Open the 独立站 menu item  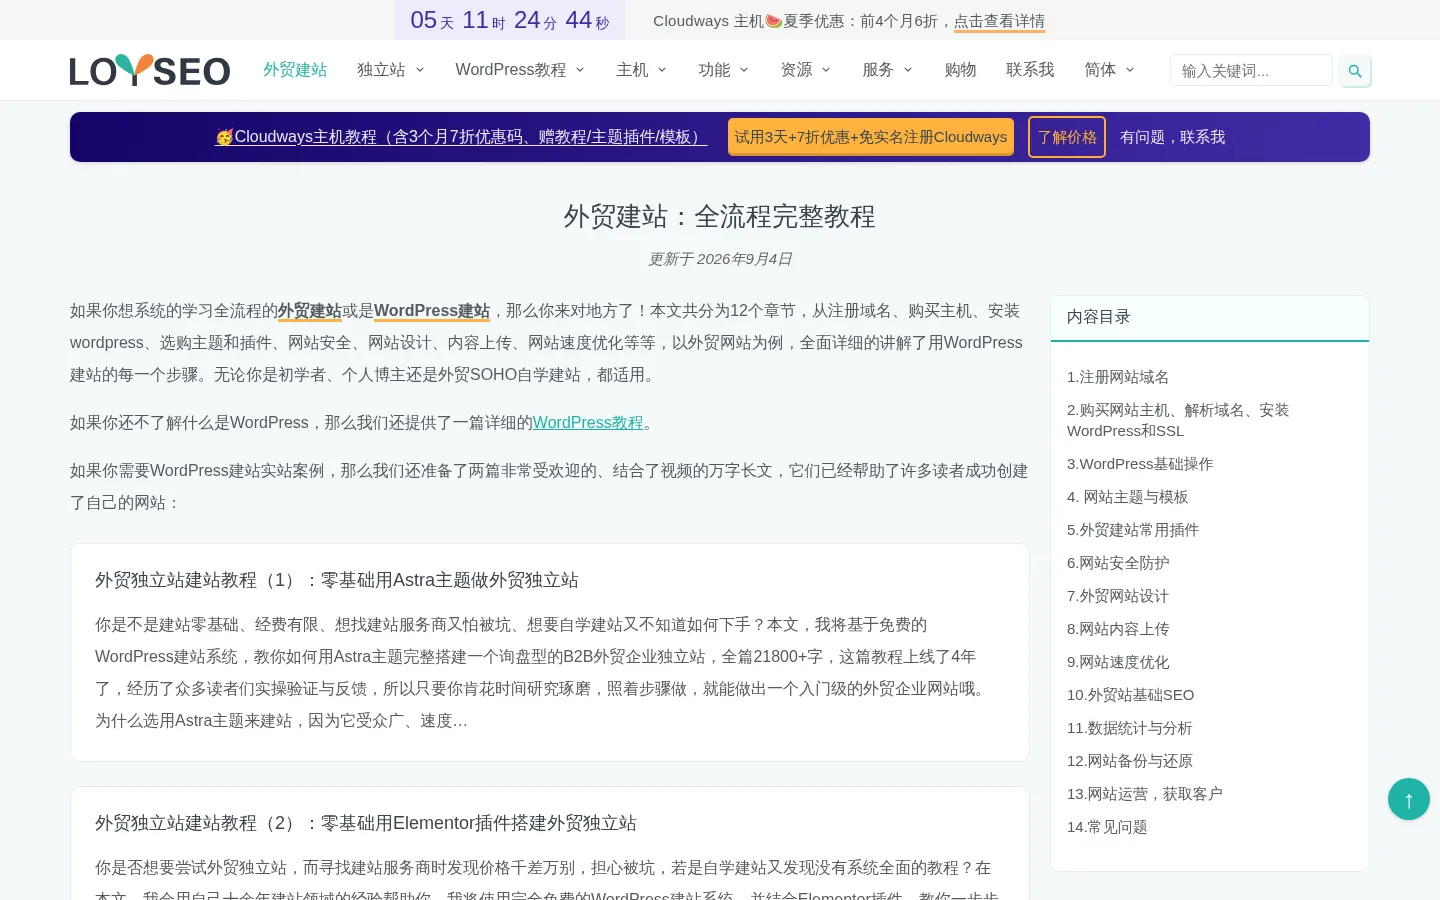click(x=381, y=70)
